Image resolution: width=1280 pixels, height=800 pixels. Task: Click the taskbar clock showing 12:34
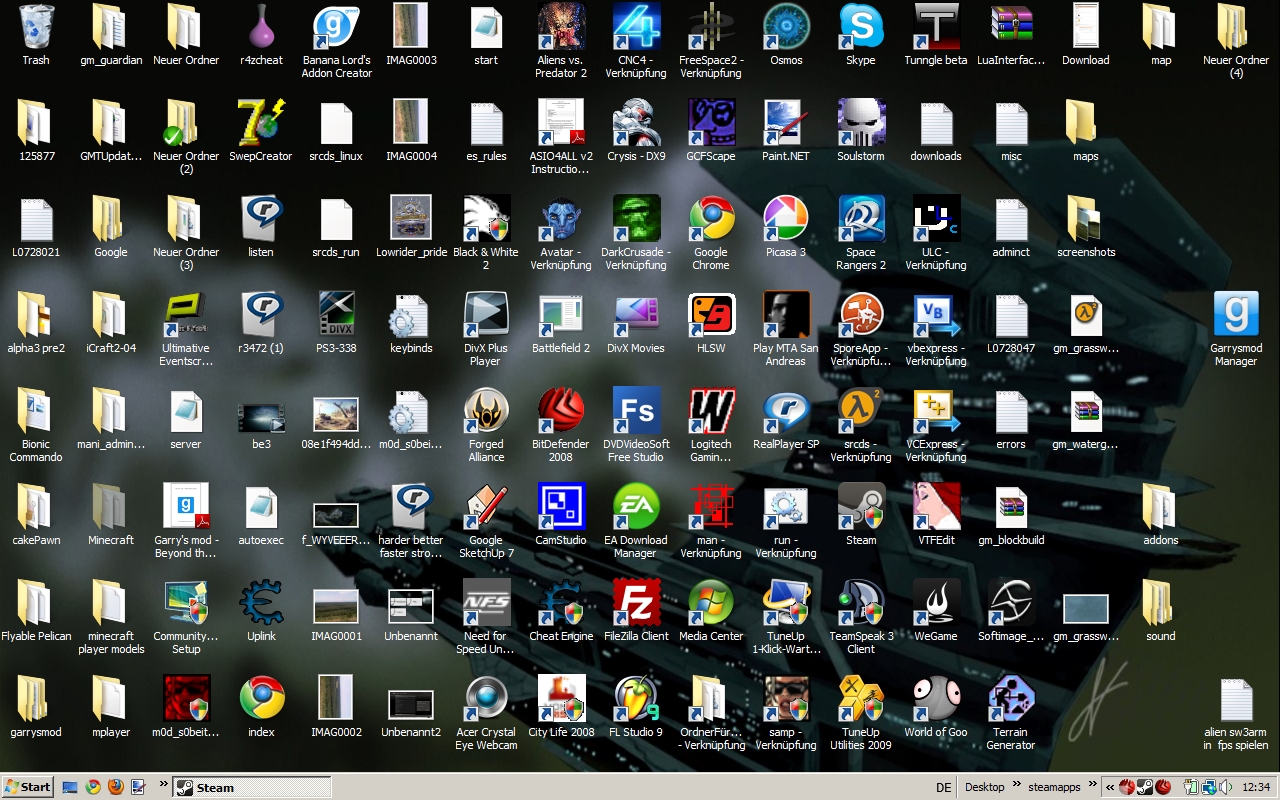[1255, 787]
